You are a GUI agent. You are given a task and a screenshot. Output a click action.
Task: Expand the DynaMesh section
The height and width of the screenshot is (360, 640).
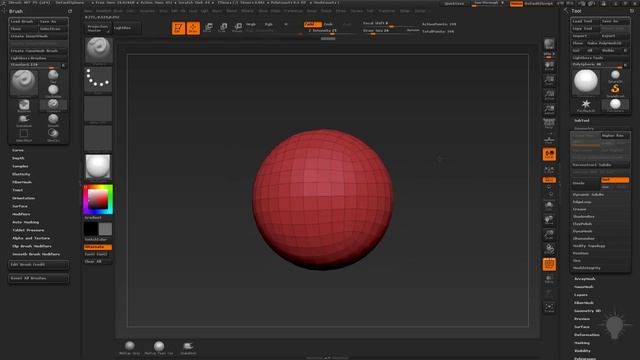pos(582,231)
